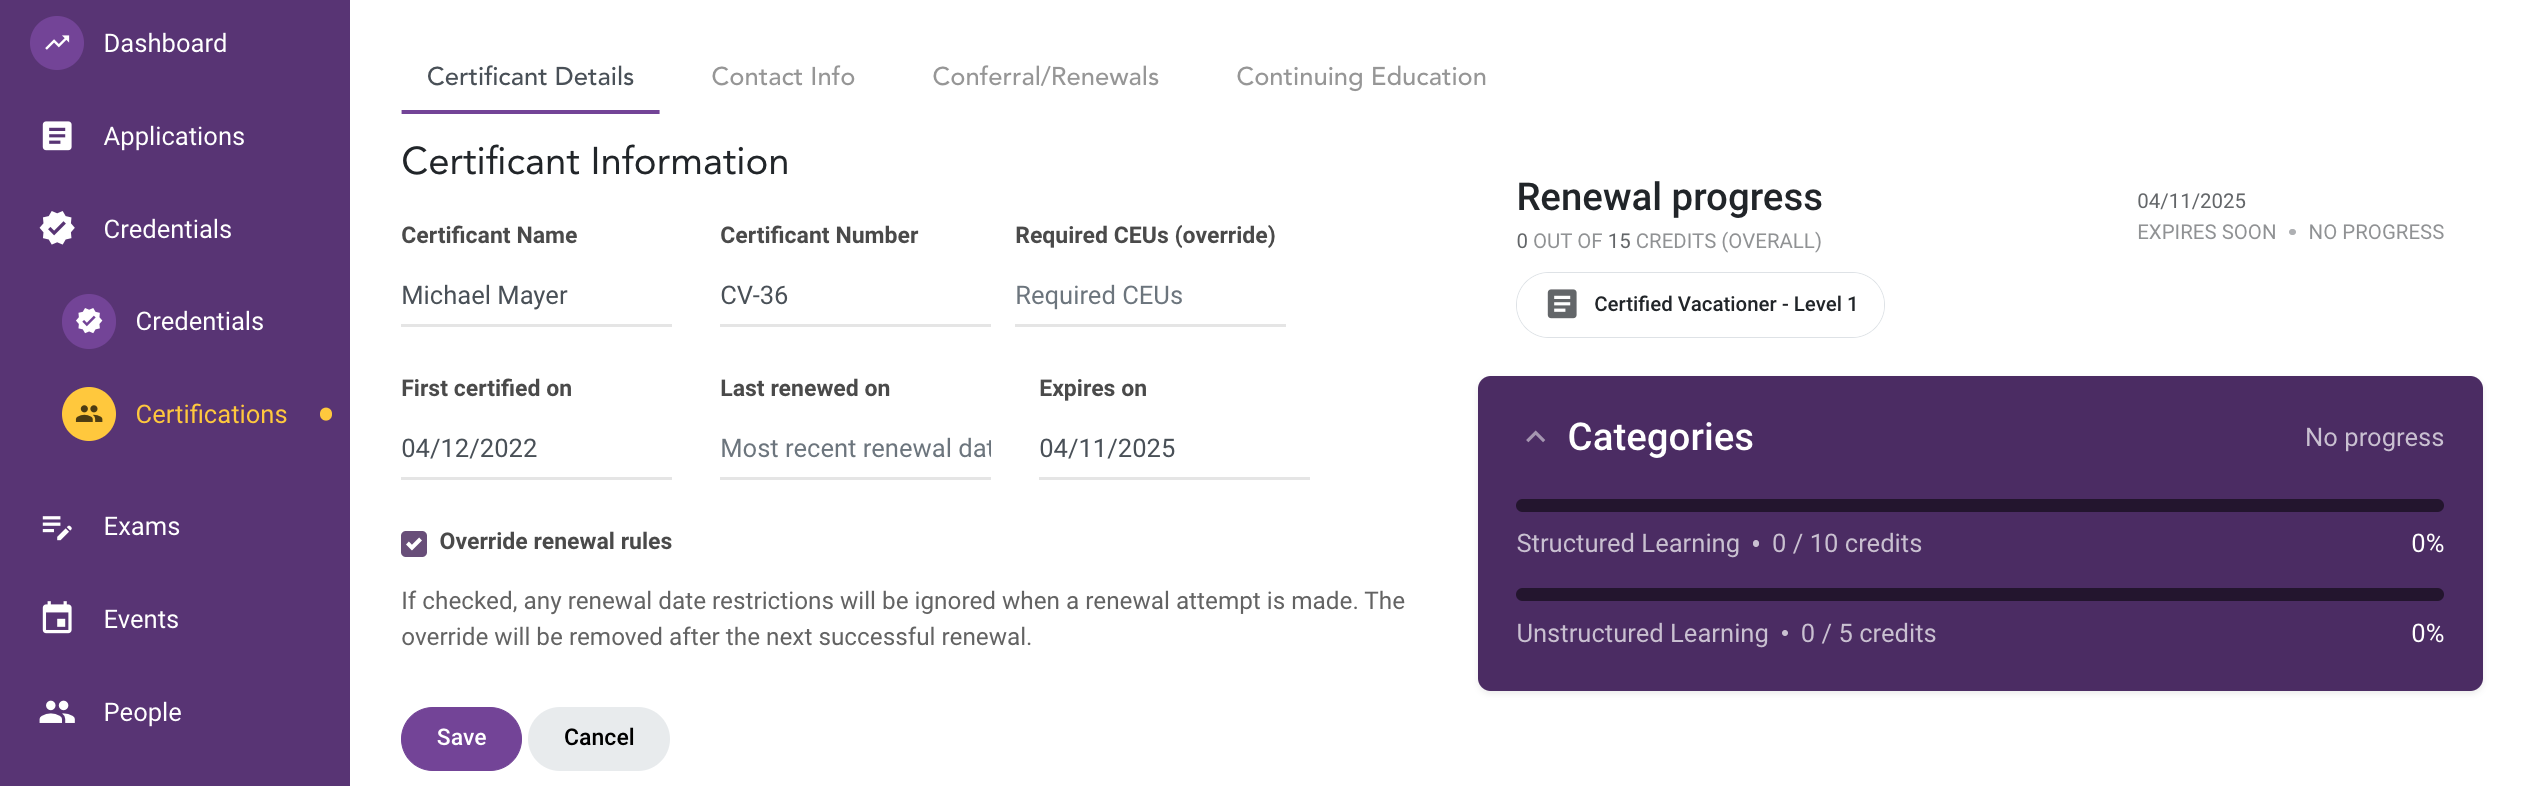Open the Dashboard trend icon

pyautogui.click(x=57, y=43)
